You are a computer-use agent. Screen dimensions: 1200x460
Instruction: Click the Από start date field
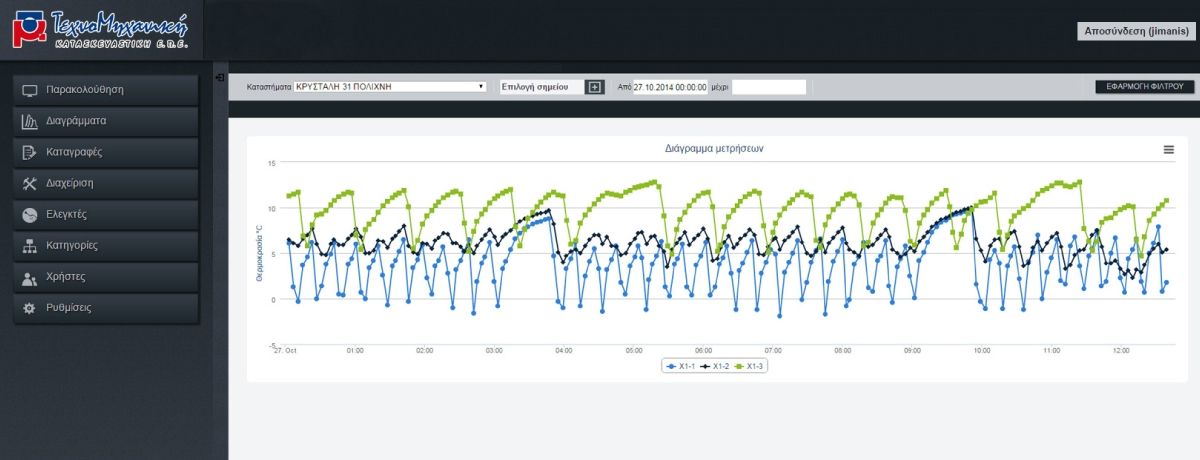(x=670, y=87)
